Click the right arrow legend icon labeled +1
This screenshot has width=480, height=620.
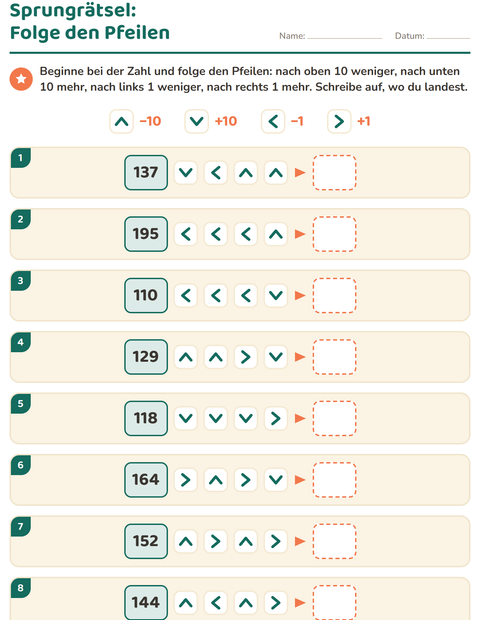[x=339, y=121]
